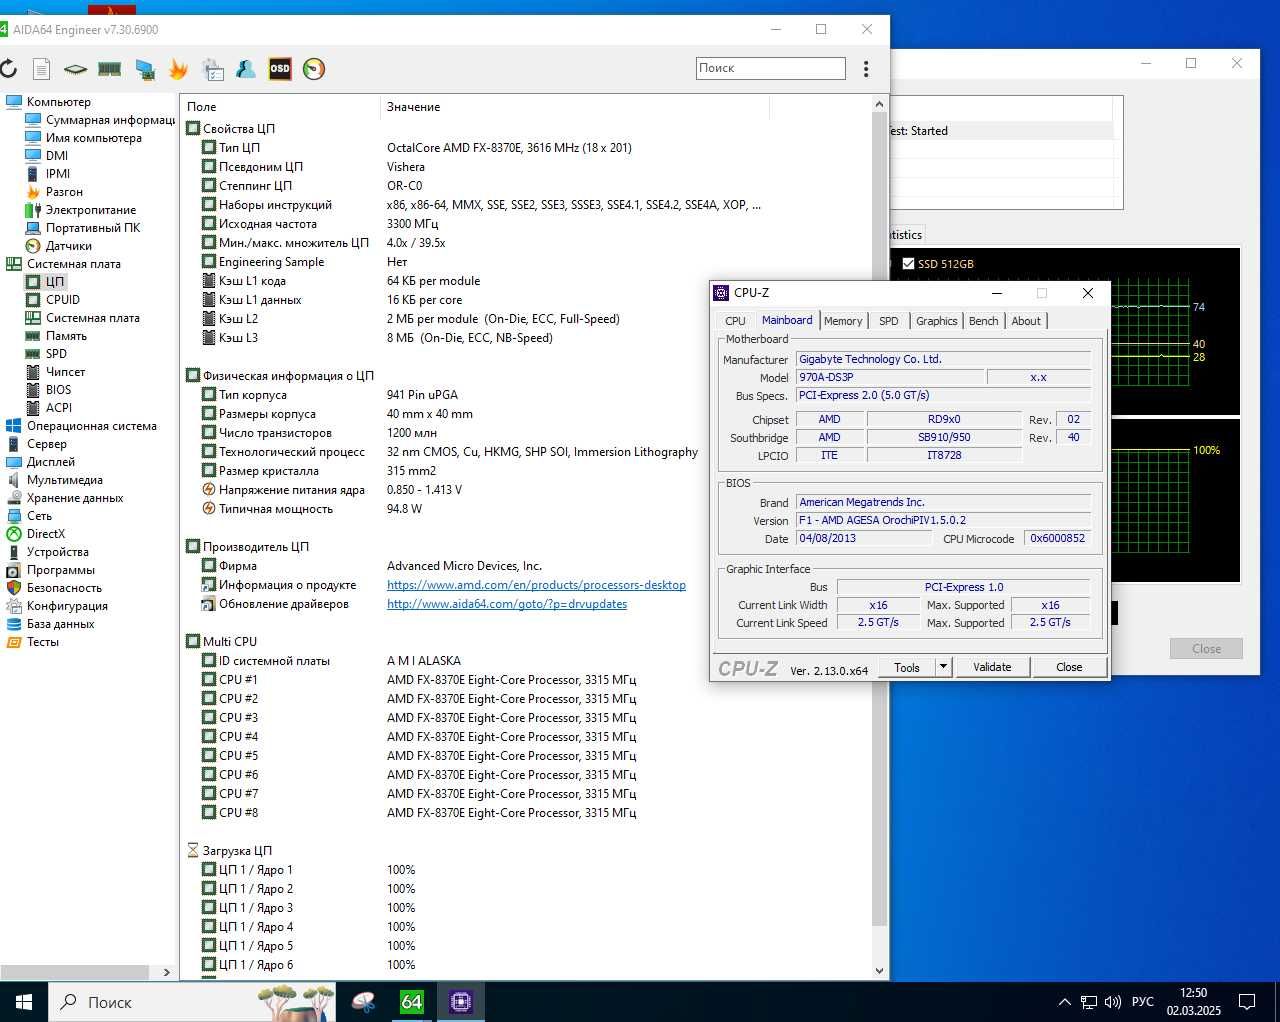Open the Report document icon in toolbar

[41, 69]
